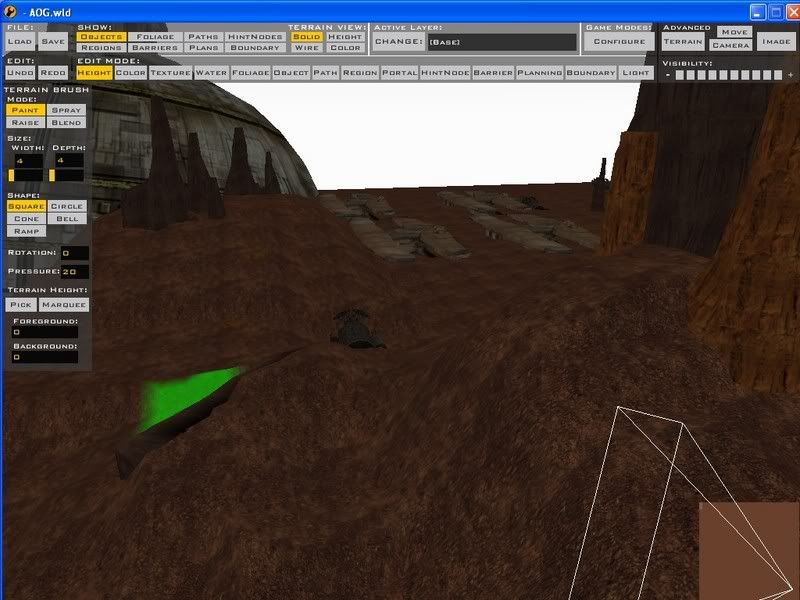Screen dimensions: 800x600
Task: Switch to Boundary edit mode
Action: click(x=591, y=73)
